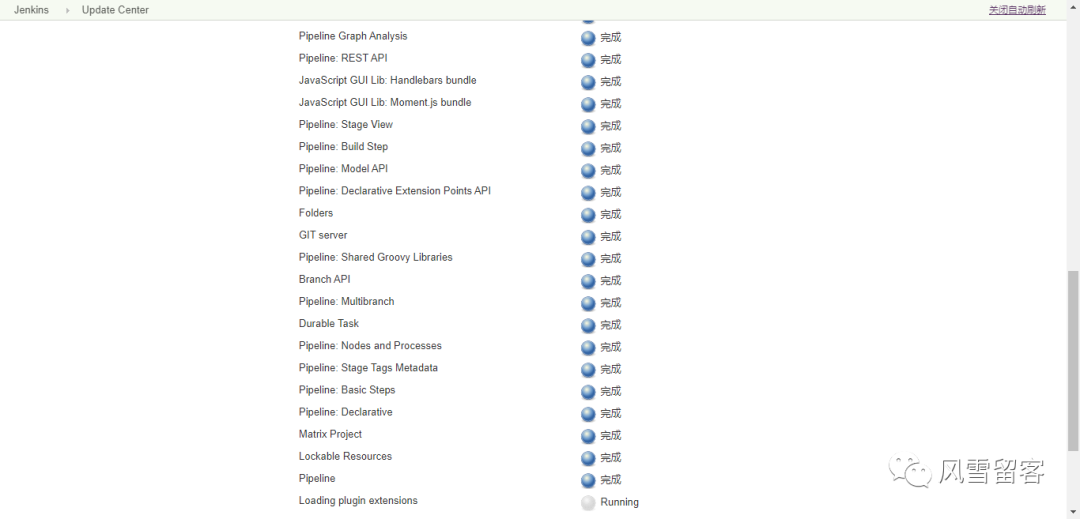Select JavaScript GUI Lib: Handlebars bundle text
Image resolution: width=1080 pixels, height=519 pixels.
coord(388,80)
